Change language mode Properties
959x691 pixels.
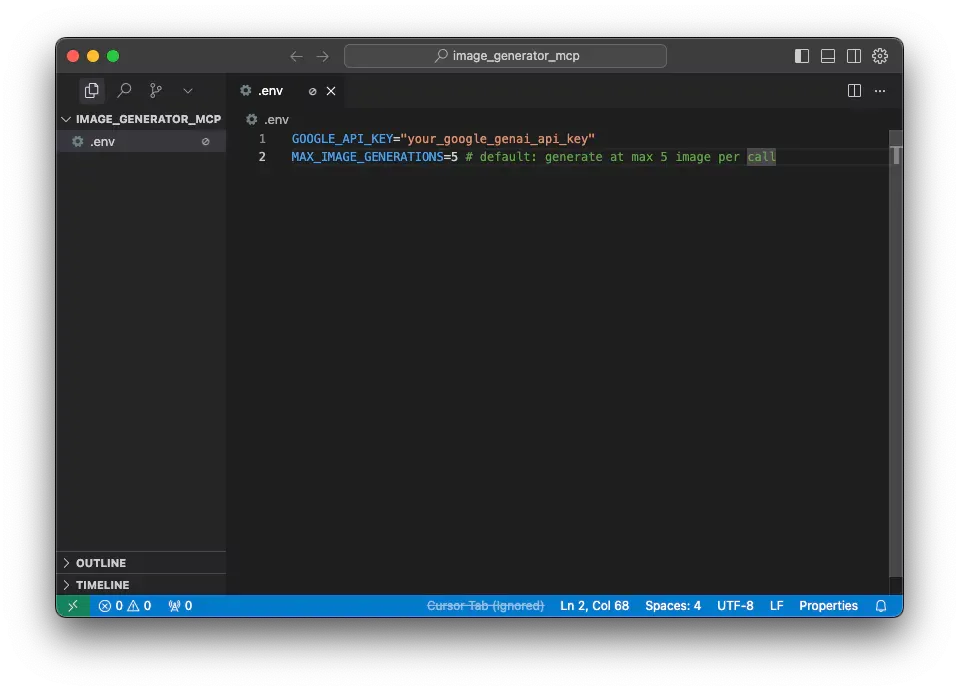[828, 605]
